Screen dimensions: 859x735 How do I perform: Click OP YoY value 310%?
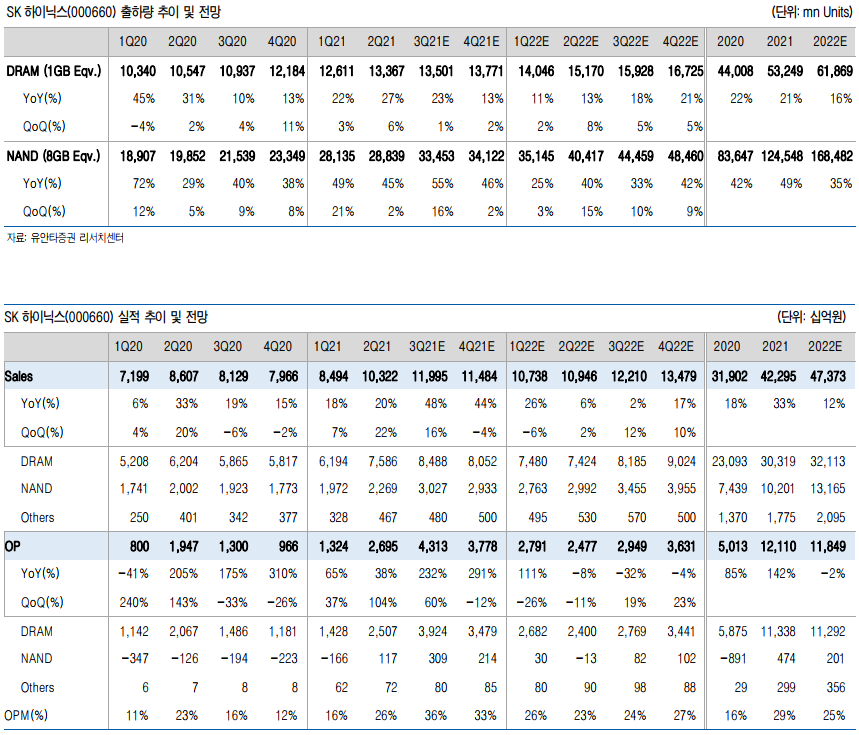[x=283, y=573]
